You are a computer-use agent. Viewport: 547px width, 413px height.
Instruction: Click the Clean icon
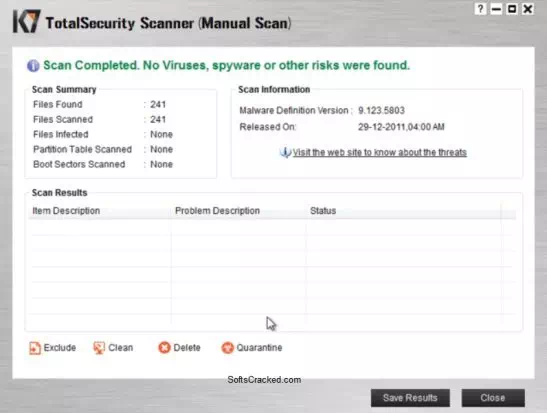pos(99,348)
